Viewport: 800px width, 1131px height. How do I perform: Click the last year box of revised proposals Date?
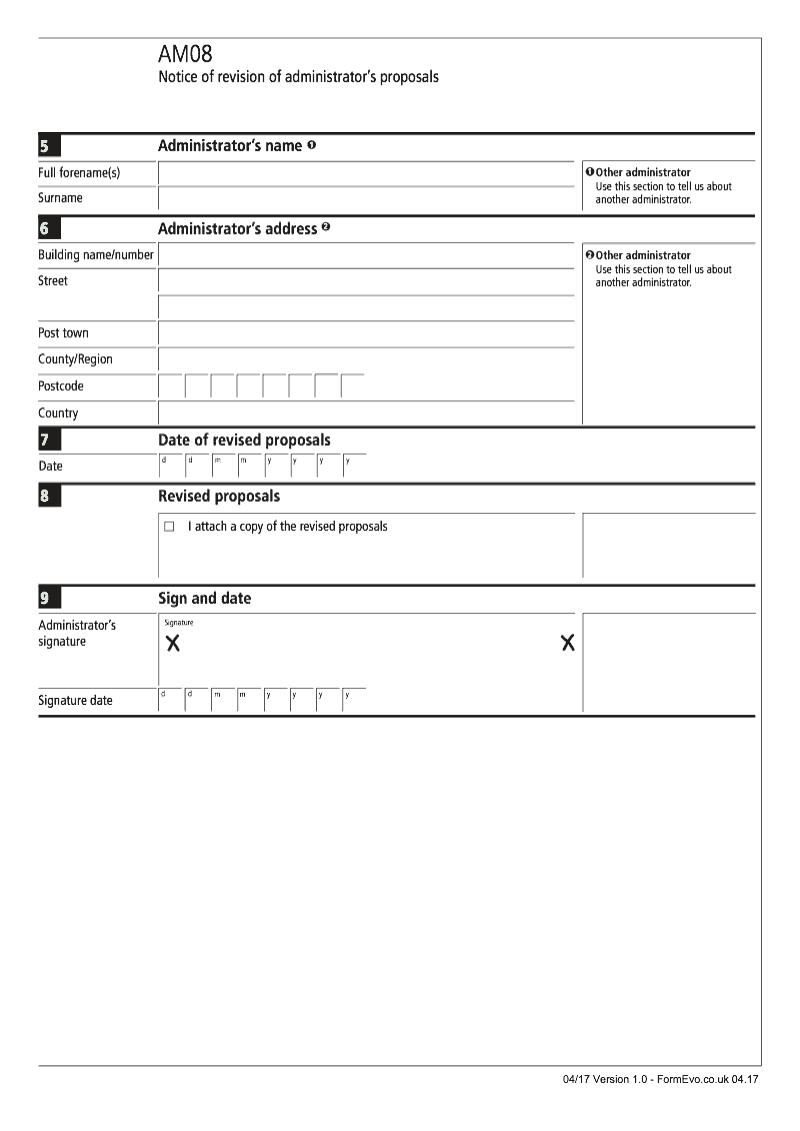[x=354, y=467]
